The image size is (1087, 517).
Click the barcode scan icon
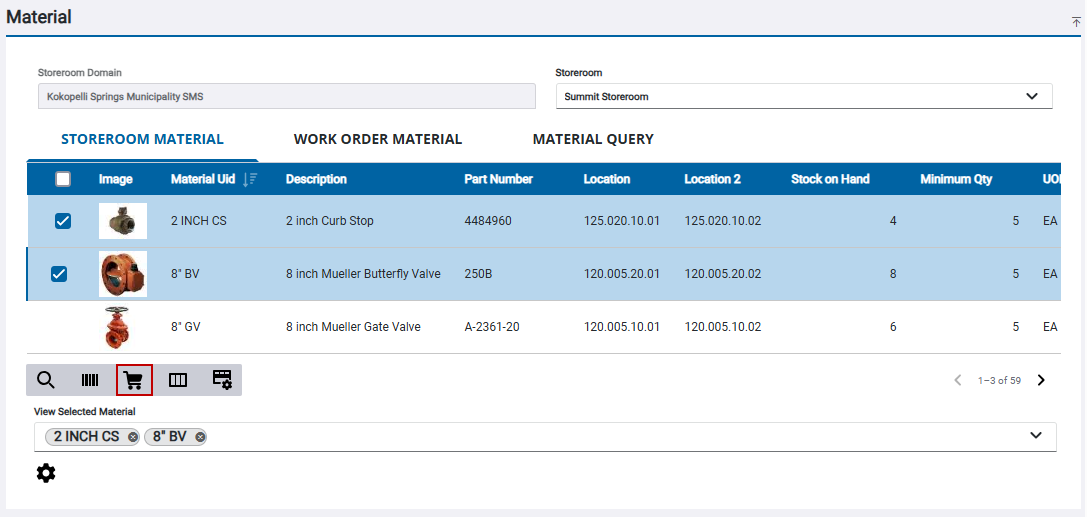(90, 380)
